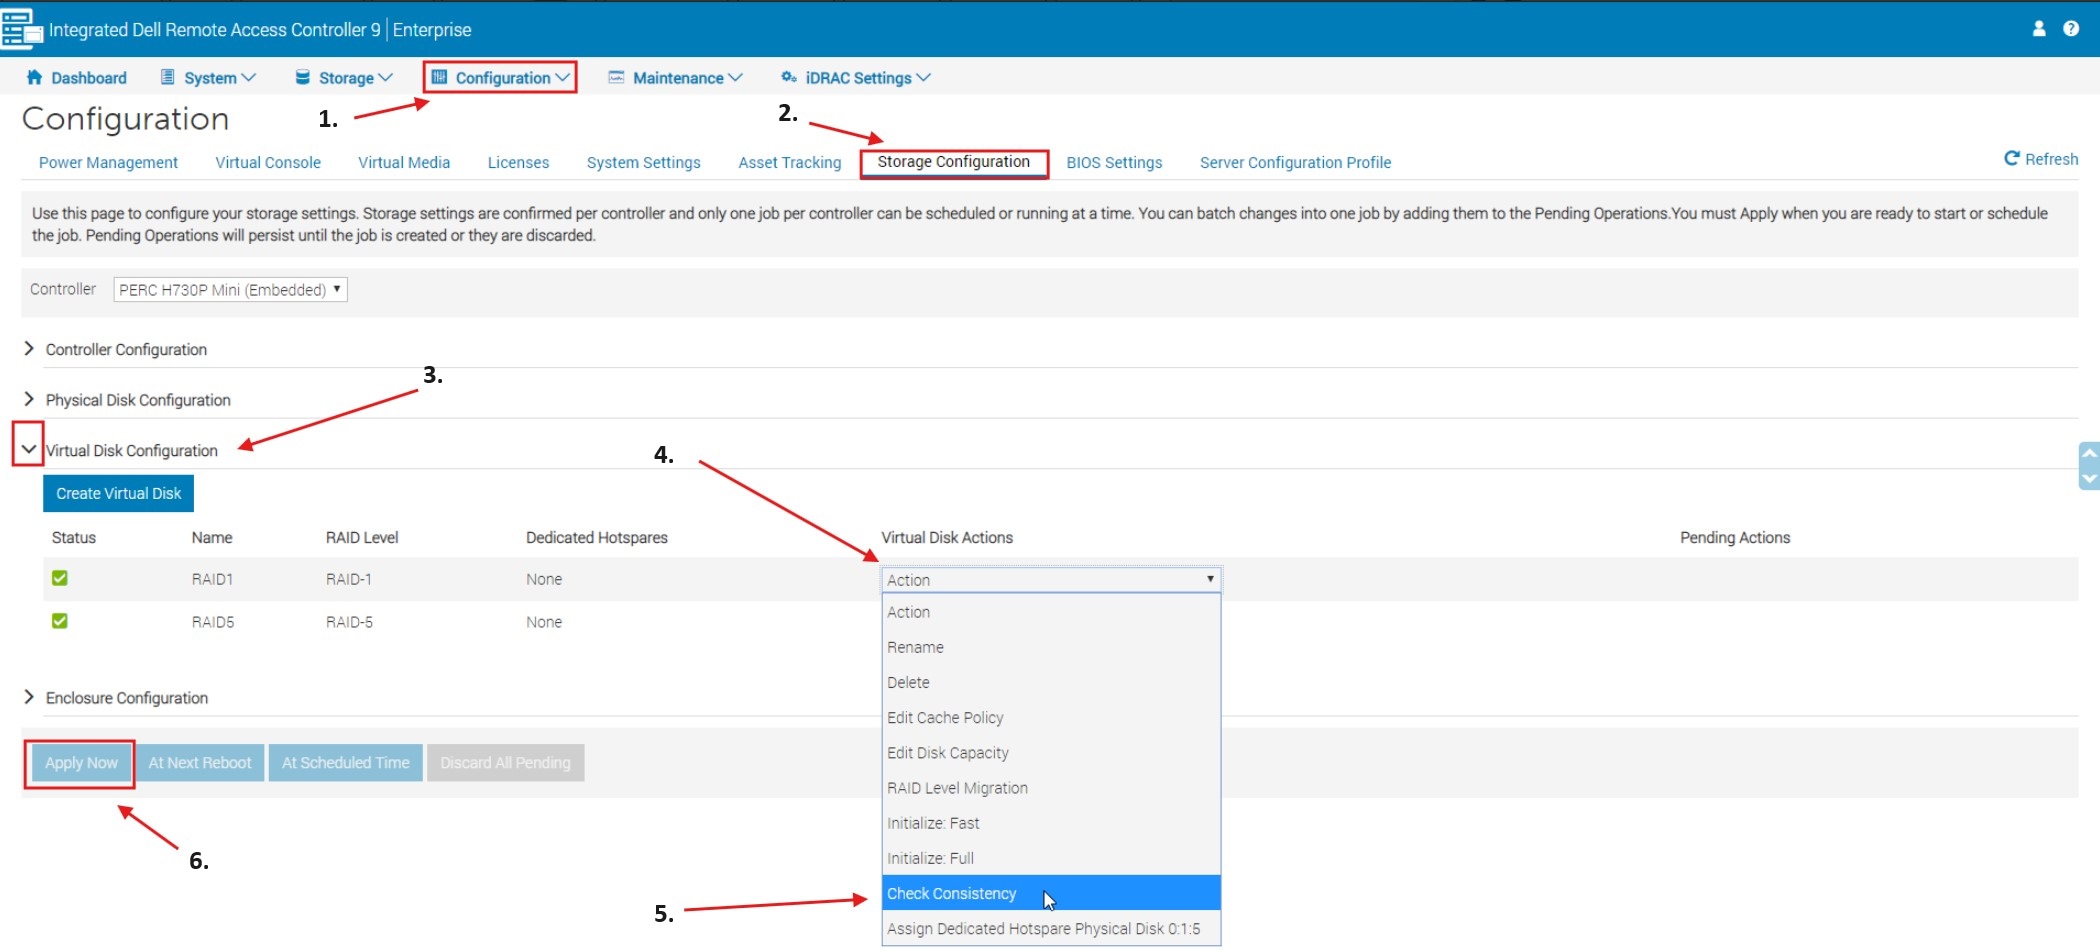Choose Initialize: Full option
The width and height of the screenshot is (2100, 951).
1051,858
